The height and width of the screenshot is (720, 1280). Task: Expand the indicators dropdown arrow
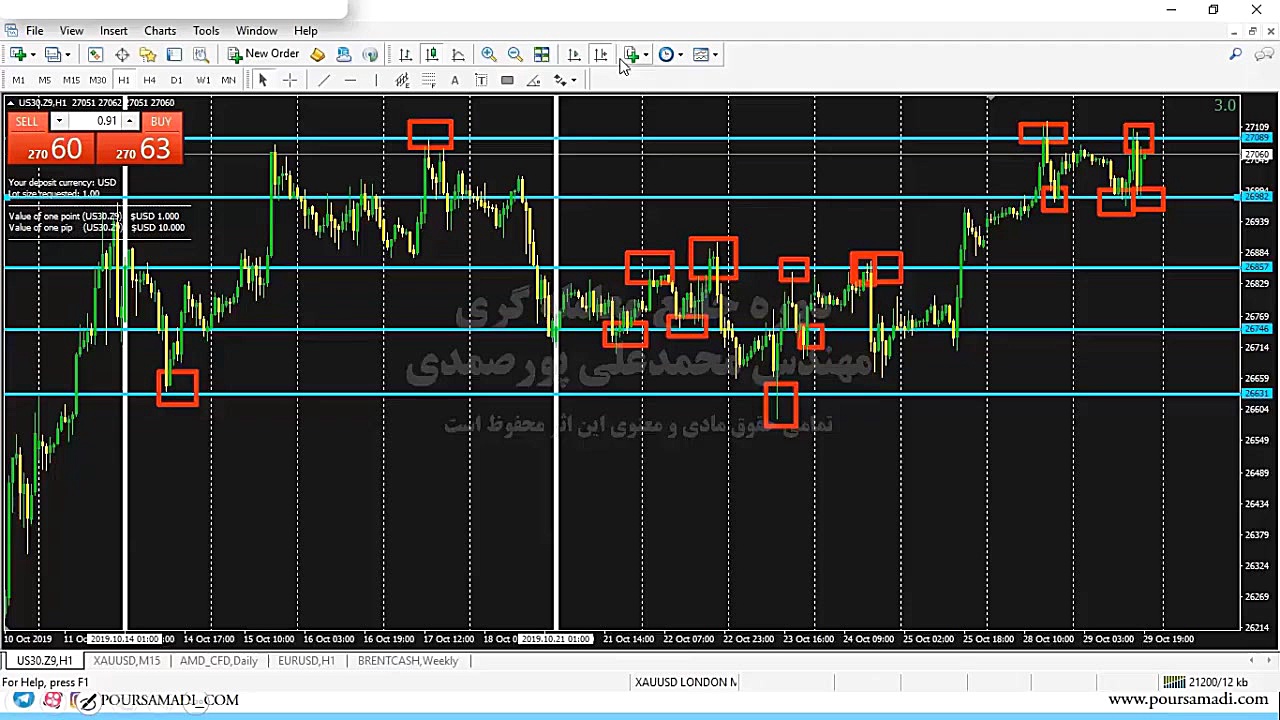(x=646, y=55)
